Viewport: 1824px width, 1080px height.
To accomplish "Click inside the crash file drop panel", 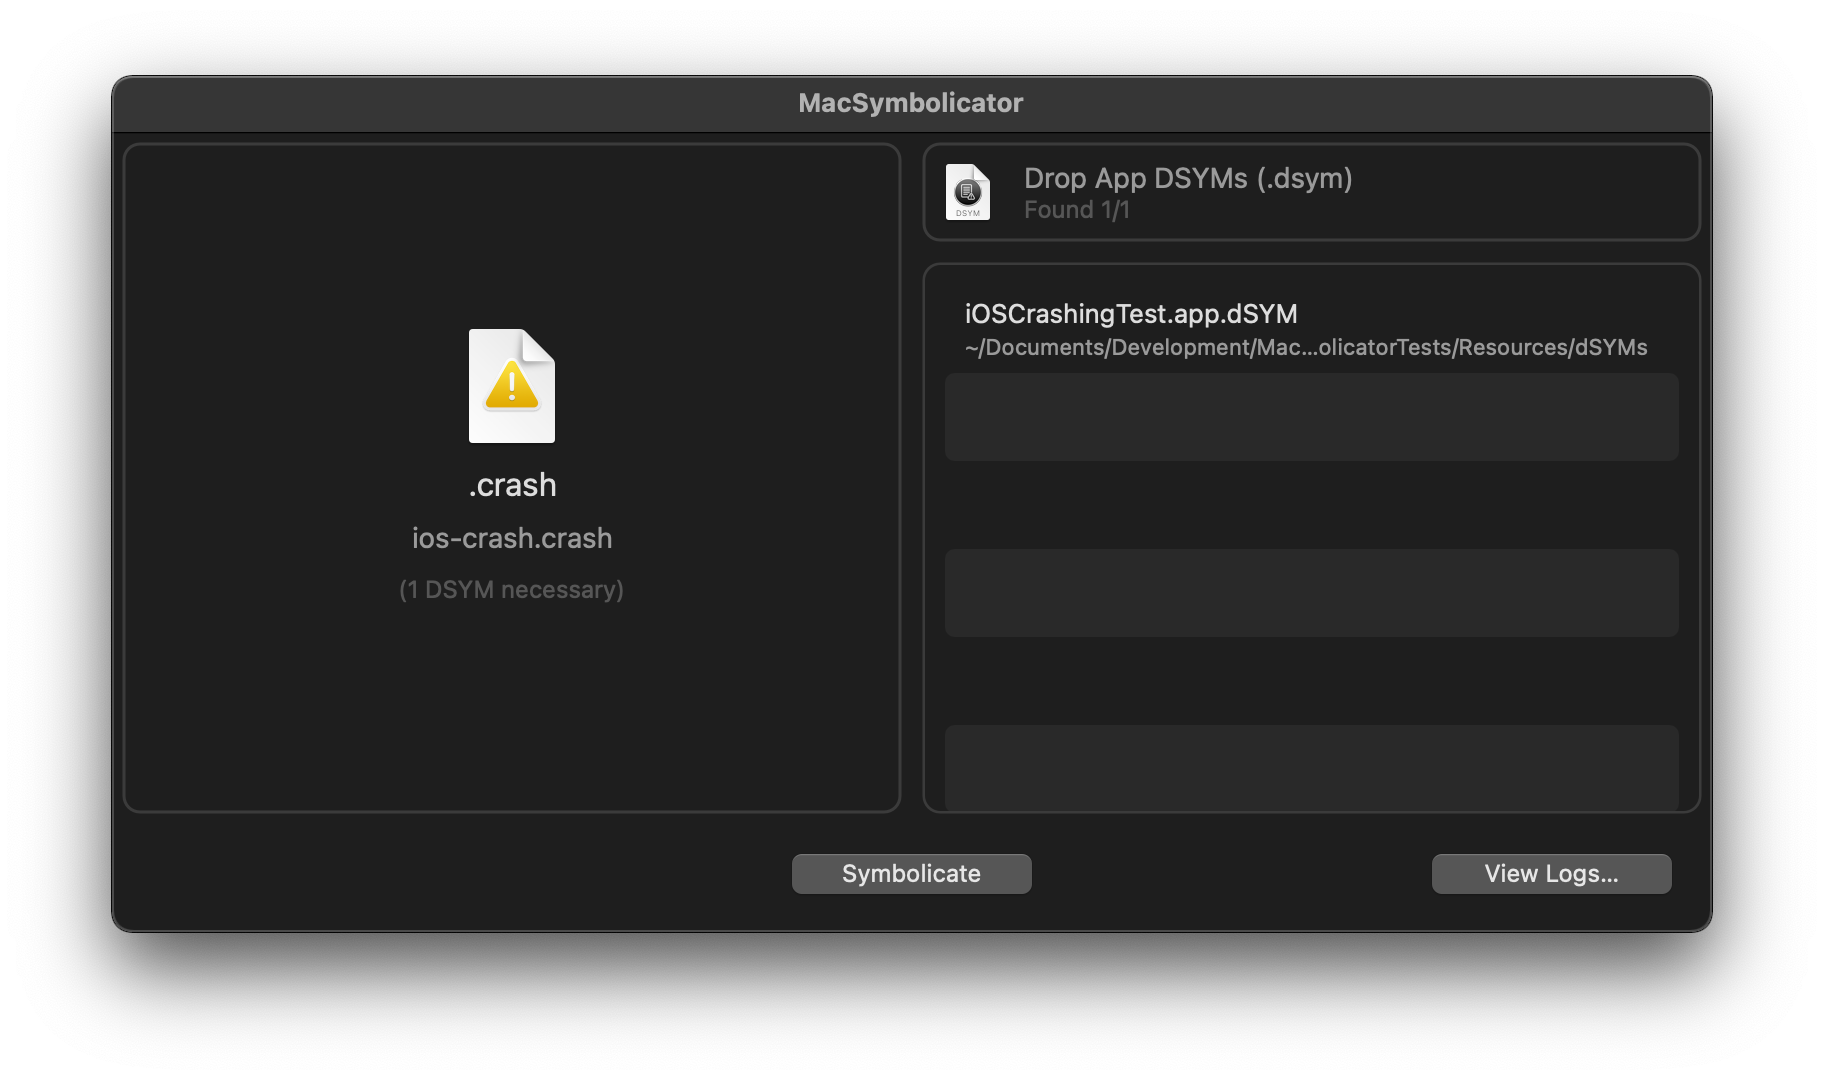I will point(512,700).
